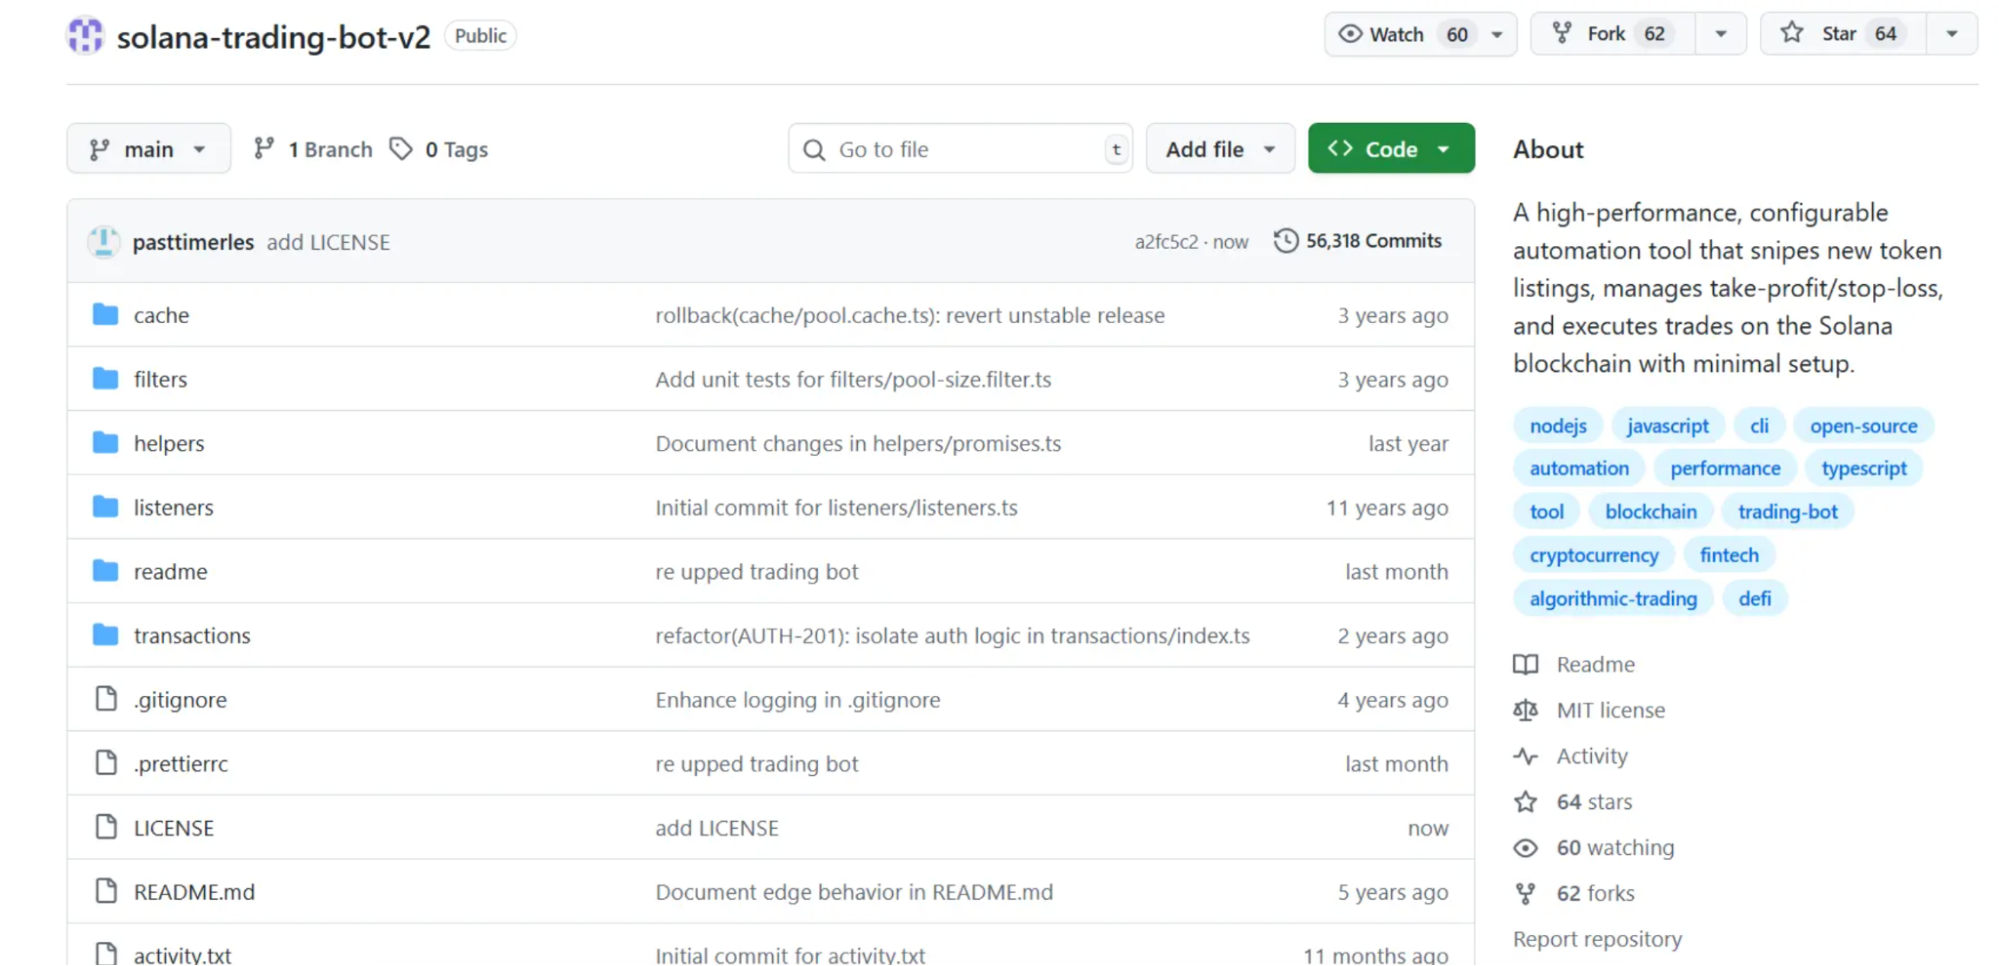Click the tag icon next to 0 Tags
Screen dimensions: 1999x966
(401, 149)
